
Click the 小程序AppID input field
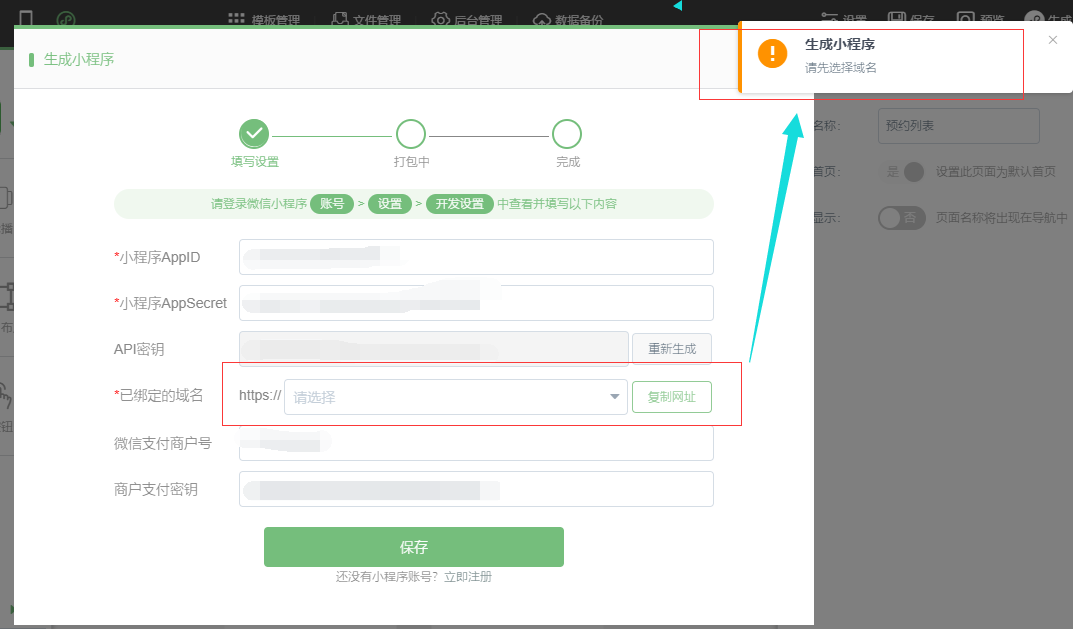[476, 257]
